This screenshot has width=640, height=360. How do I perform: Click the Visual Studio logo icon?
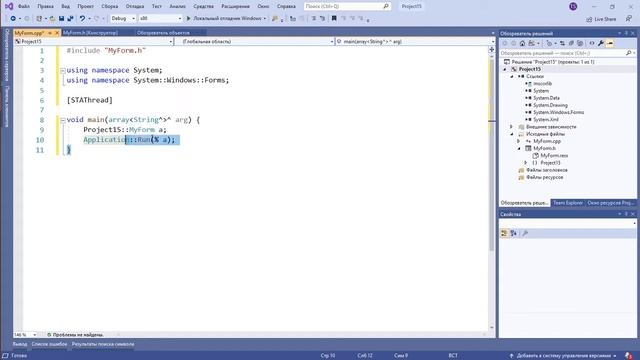point(9,7)
